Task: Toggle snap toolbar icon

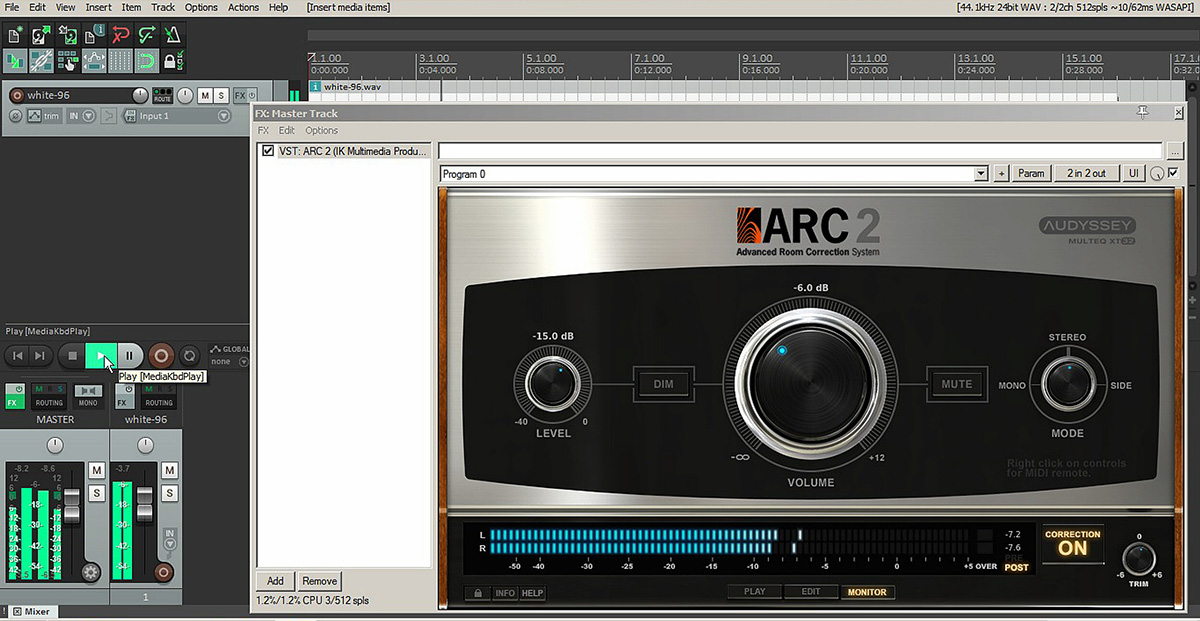Action: pos(147,61)
